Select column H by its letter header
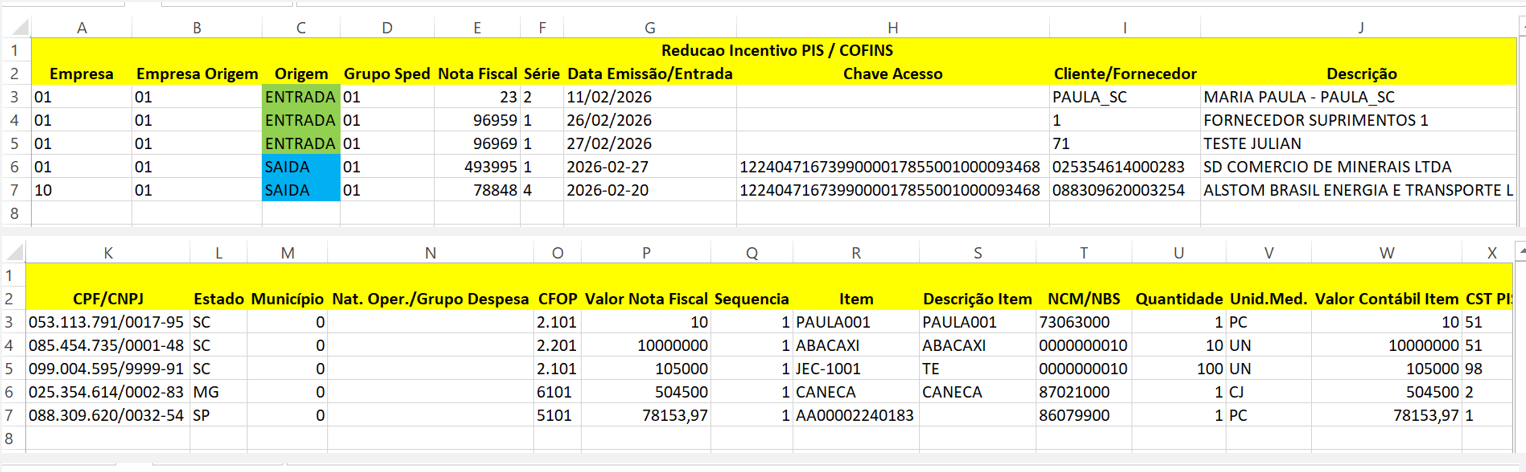 [x=893, y=29]
